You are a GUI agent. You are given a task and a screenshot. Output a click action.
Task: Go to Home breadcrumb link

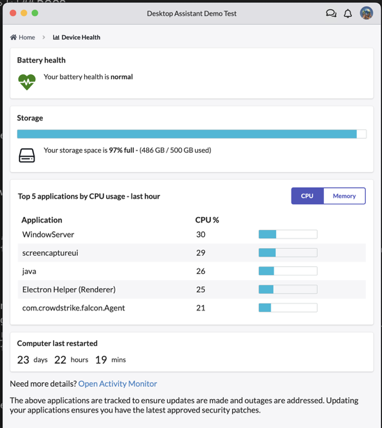pos(22,37)
